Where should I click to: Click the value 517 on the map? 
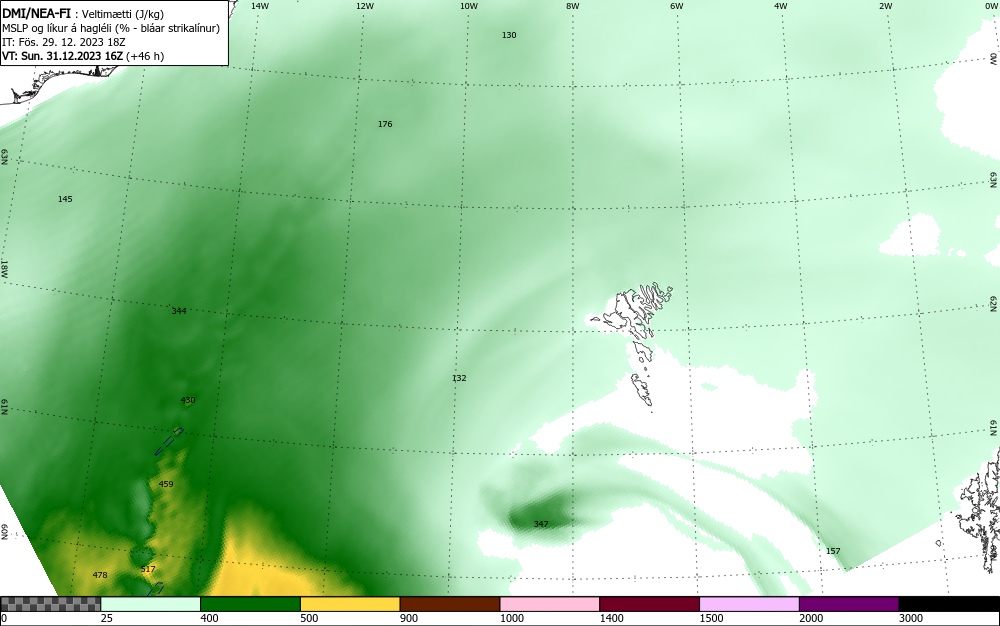tap(148, 569)
